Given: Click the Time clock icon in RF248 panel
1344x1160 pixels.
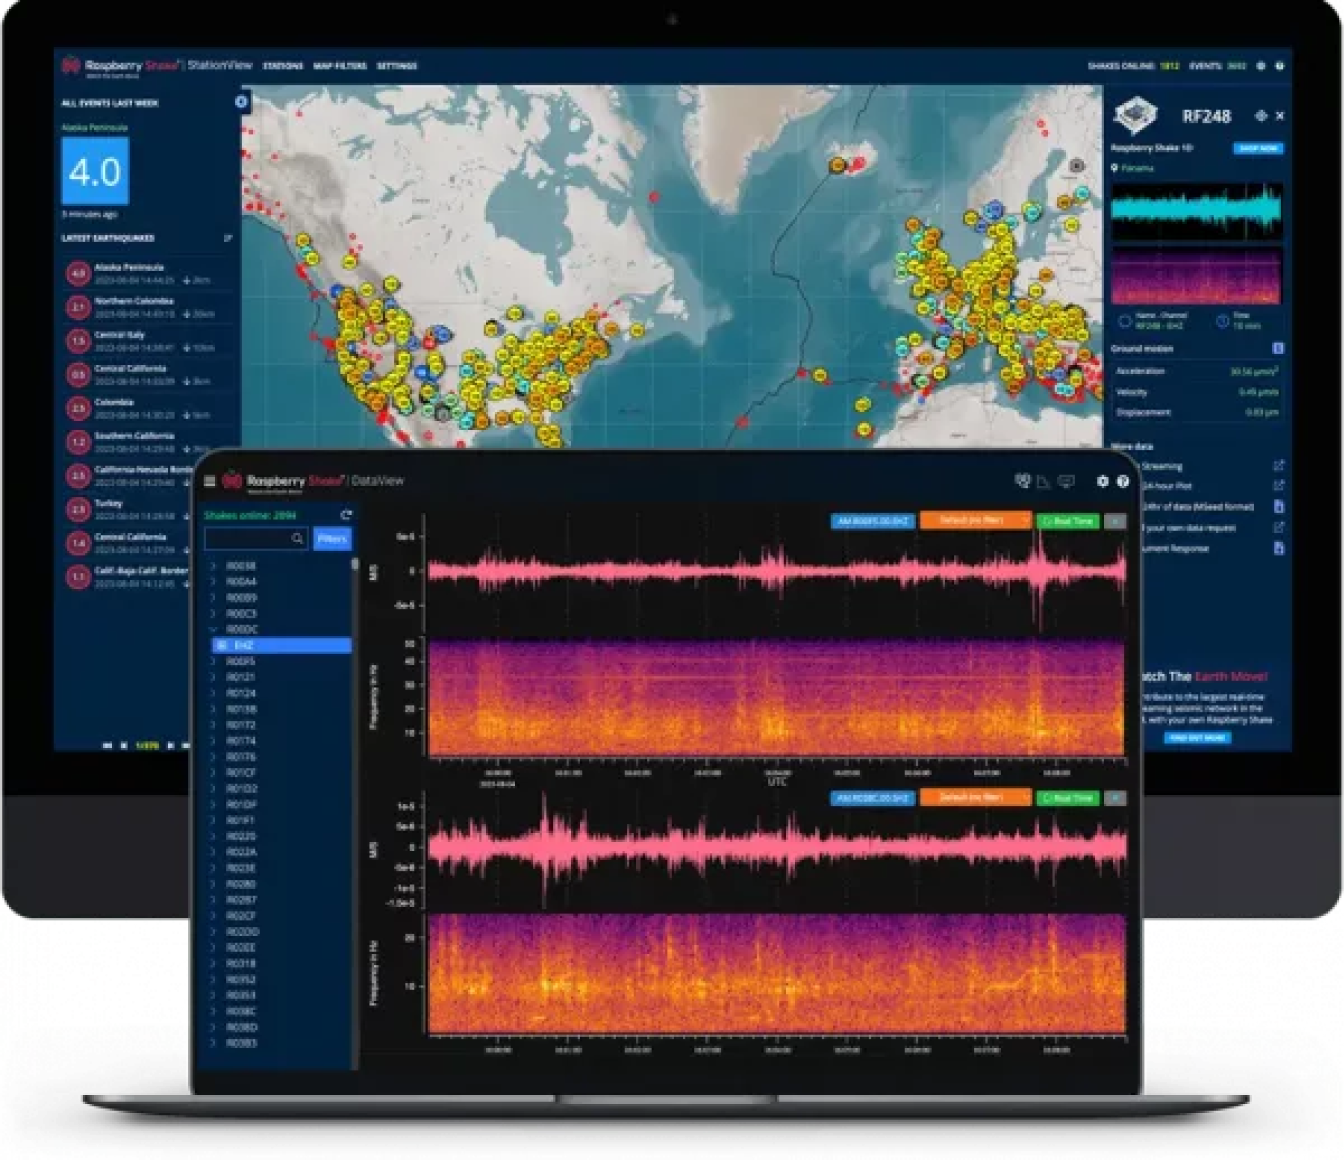Looking at the screenshot, I should click(1222, 321).
